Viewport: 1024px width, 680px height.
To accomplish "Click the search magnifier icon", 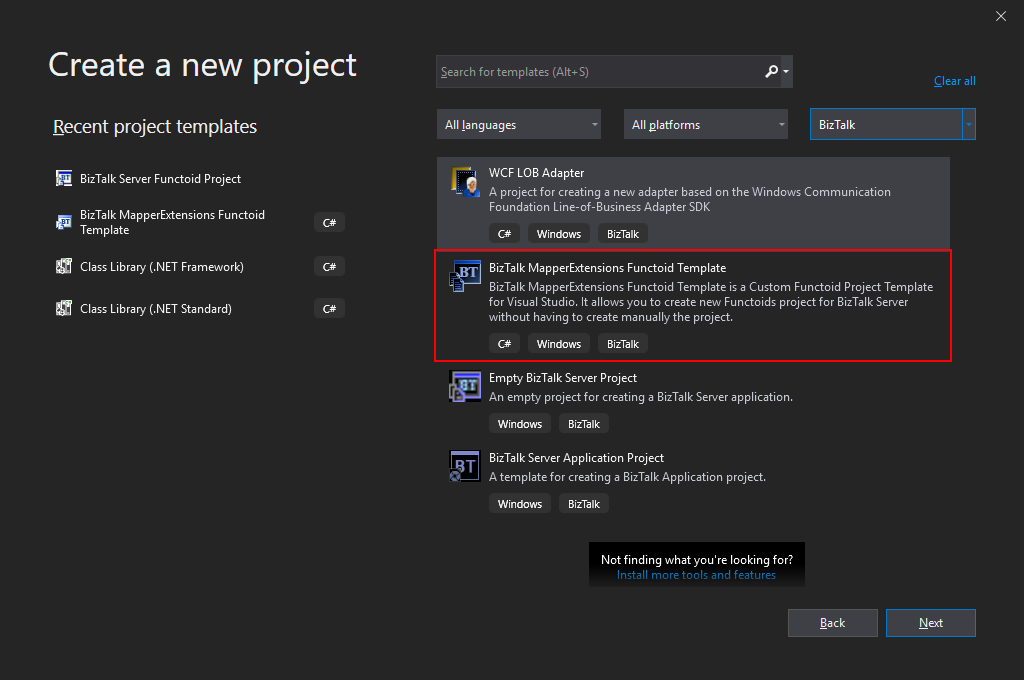I will 771,72.
